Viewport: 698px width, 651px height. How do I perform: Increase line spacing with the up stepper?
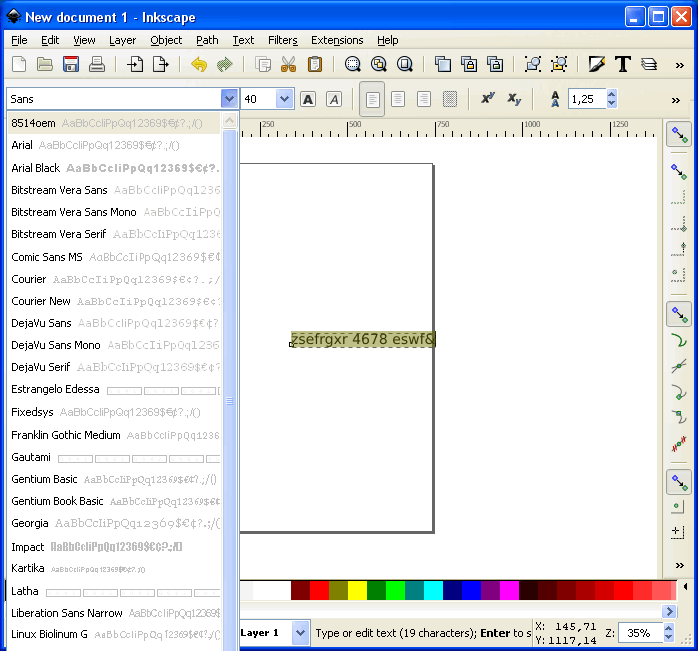pos(612,94)
